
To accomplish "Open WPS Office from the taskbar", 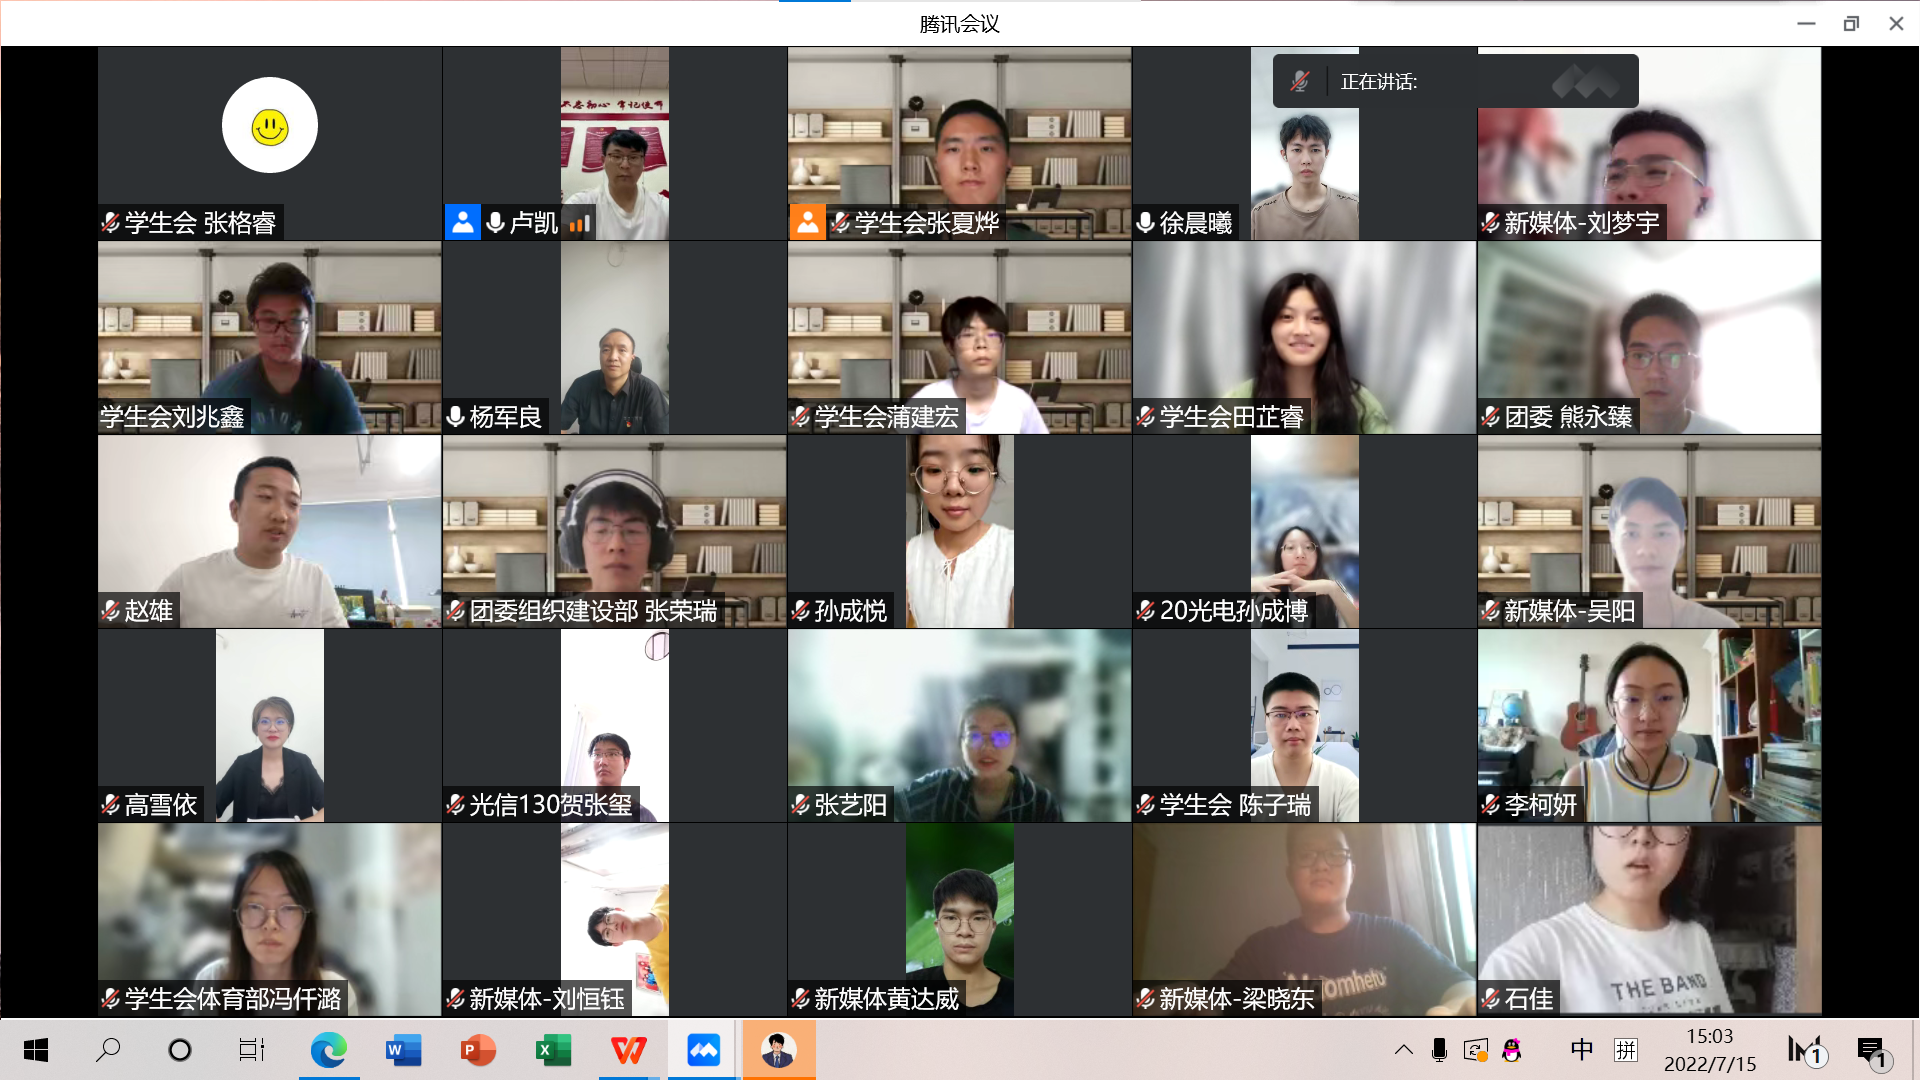I will point(628,1050).
